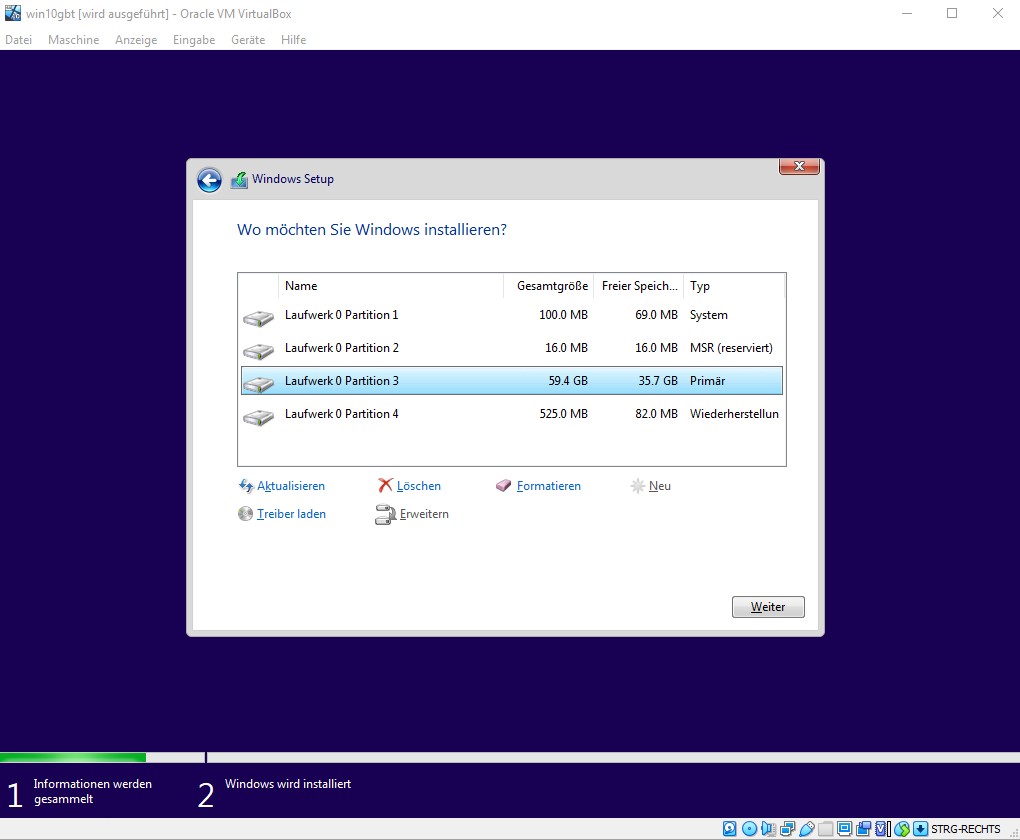Click the Löschen link
This screenshot has height=840, width=1020.
coord(419,486)
